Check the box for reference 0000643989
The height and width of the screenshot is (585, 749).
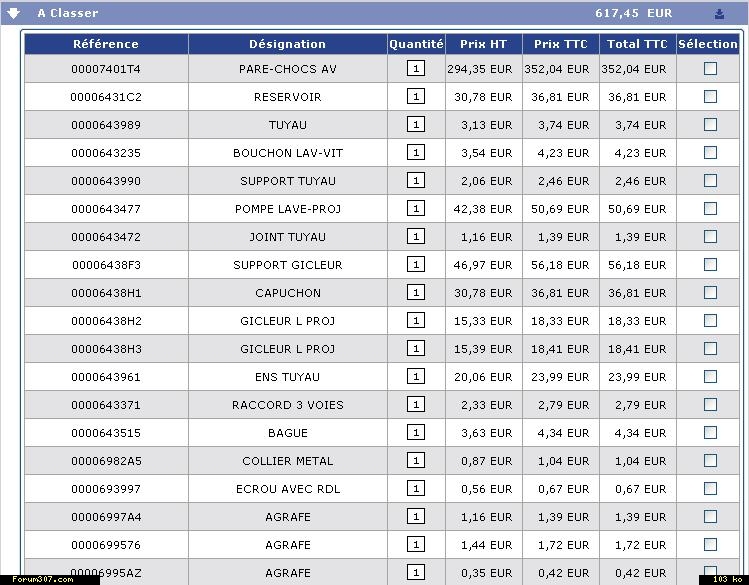(710, 125)
